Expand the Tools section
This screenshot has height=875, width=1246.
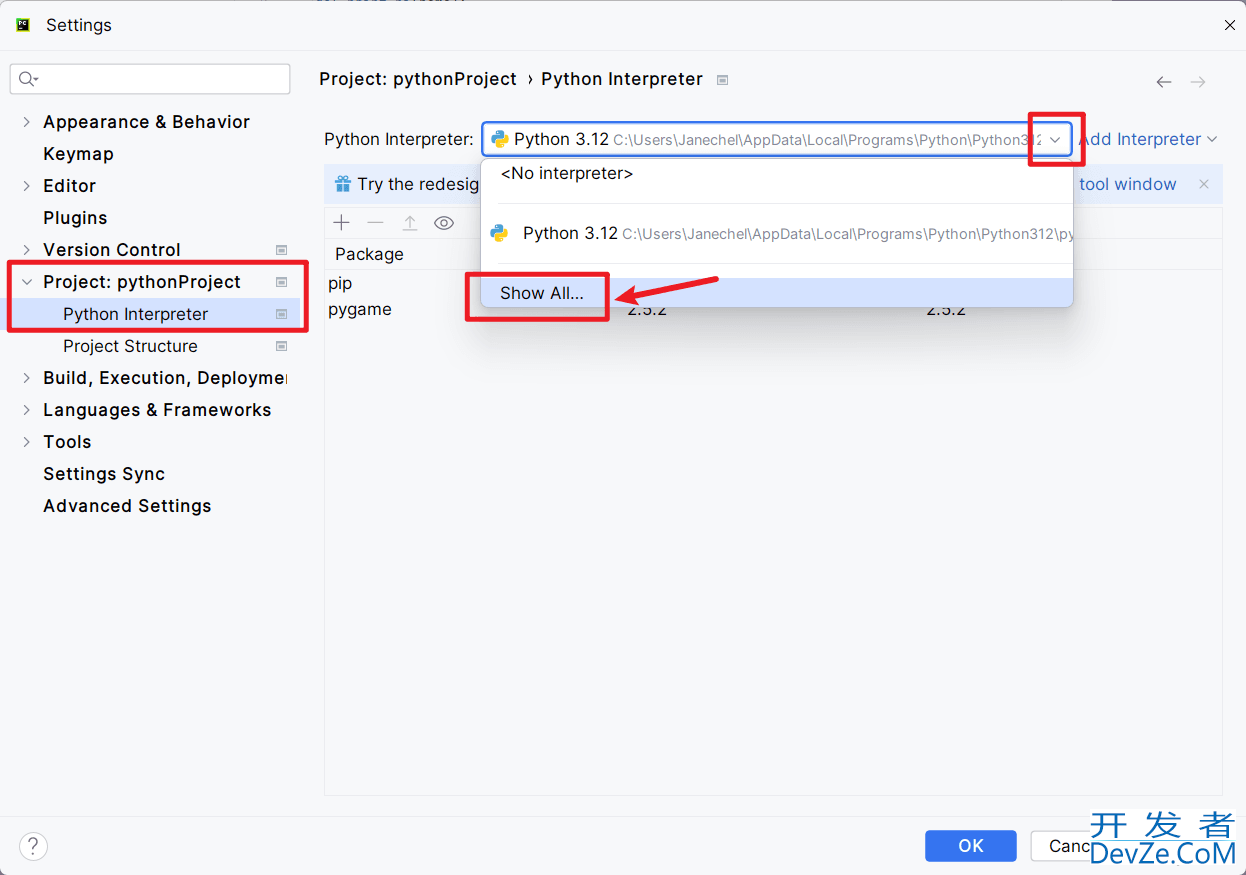coord(27,442)
